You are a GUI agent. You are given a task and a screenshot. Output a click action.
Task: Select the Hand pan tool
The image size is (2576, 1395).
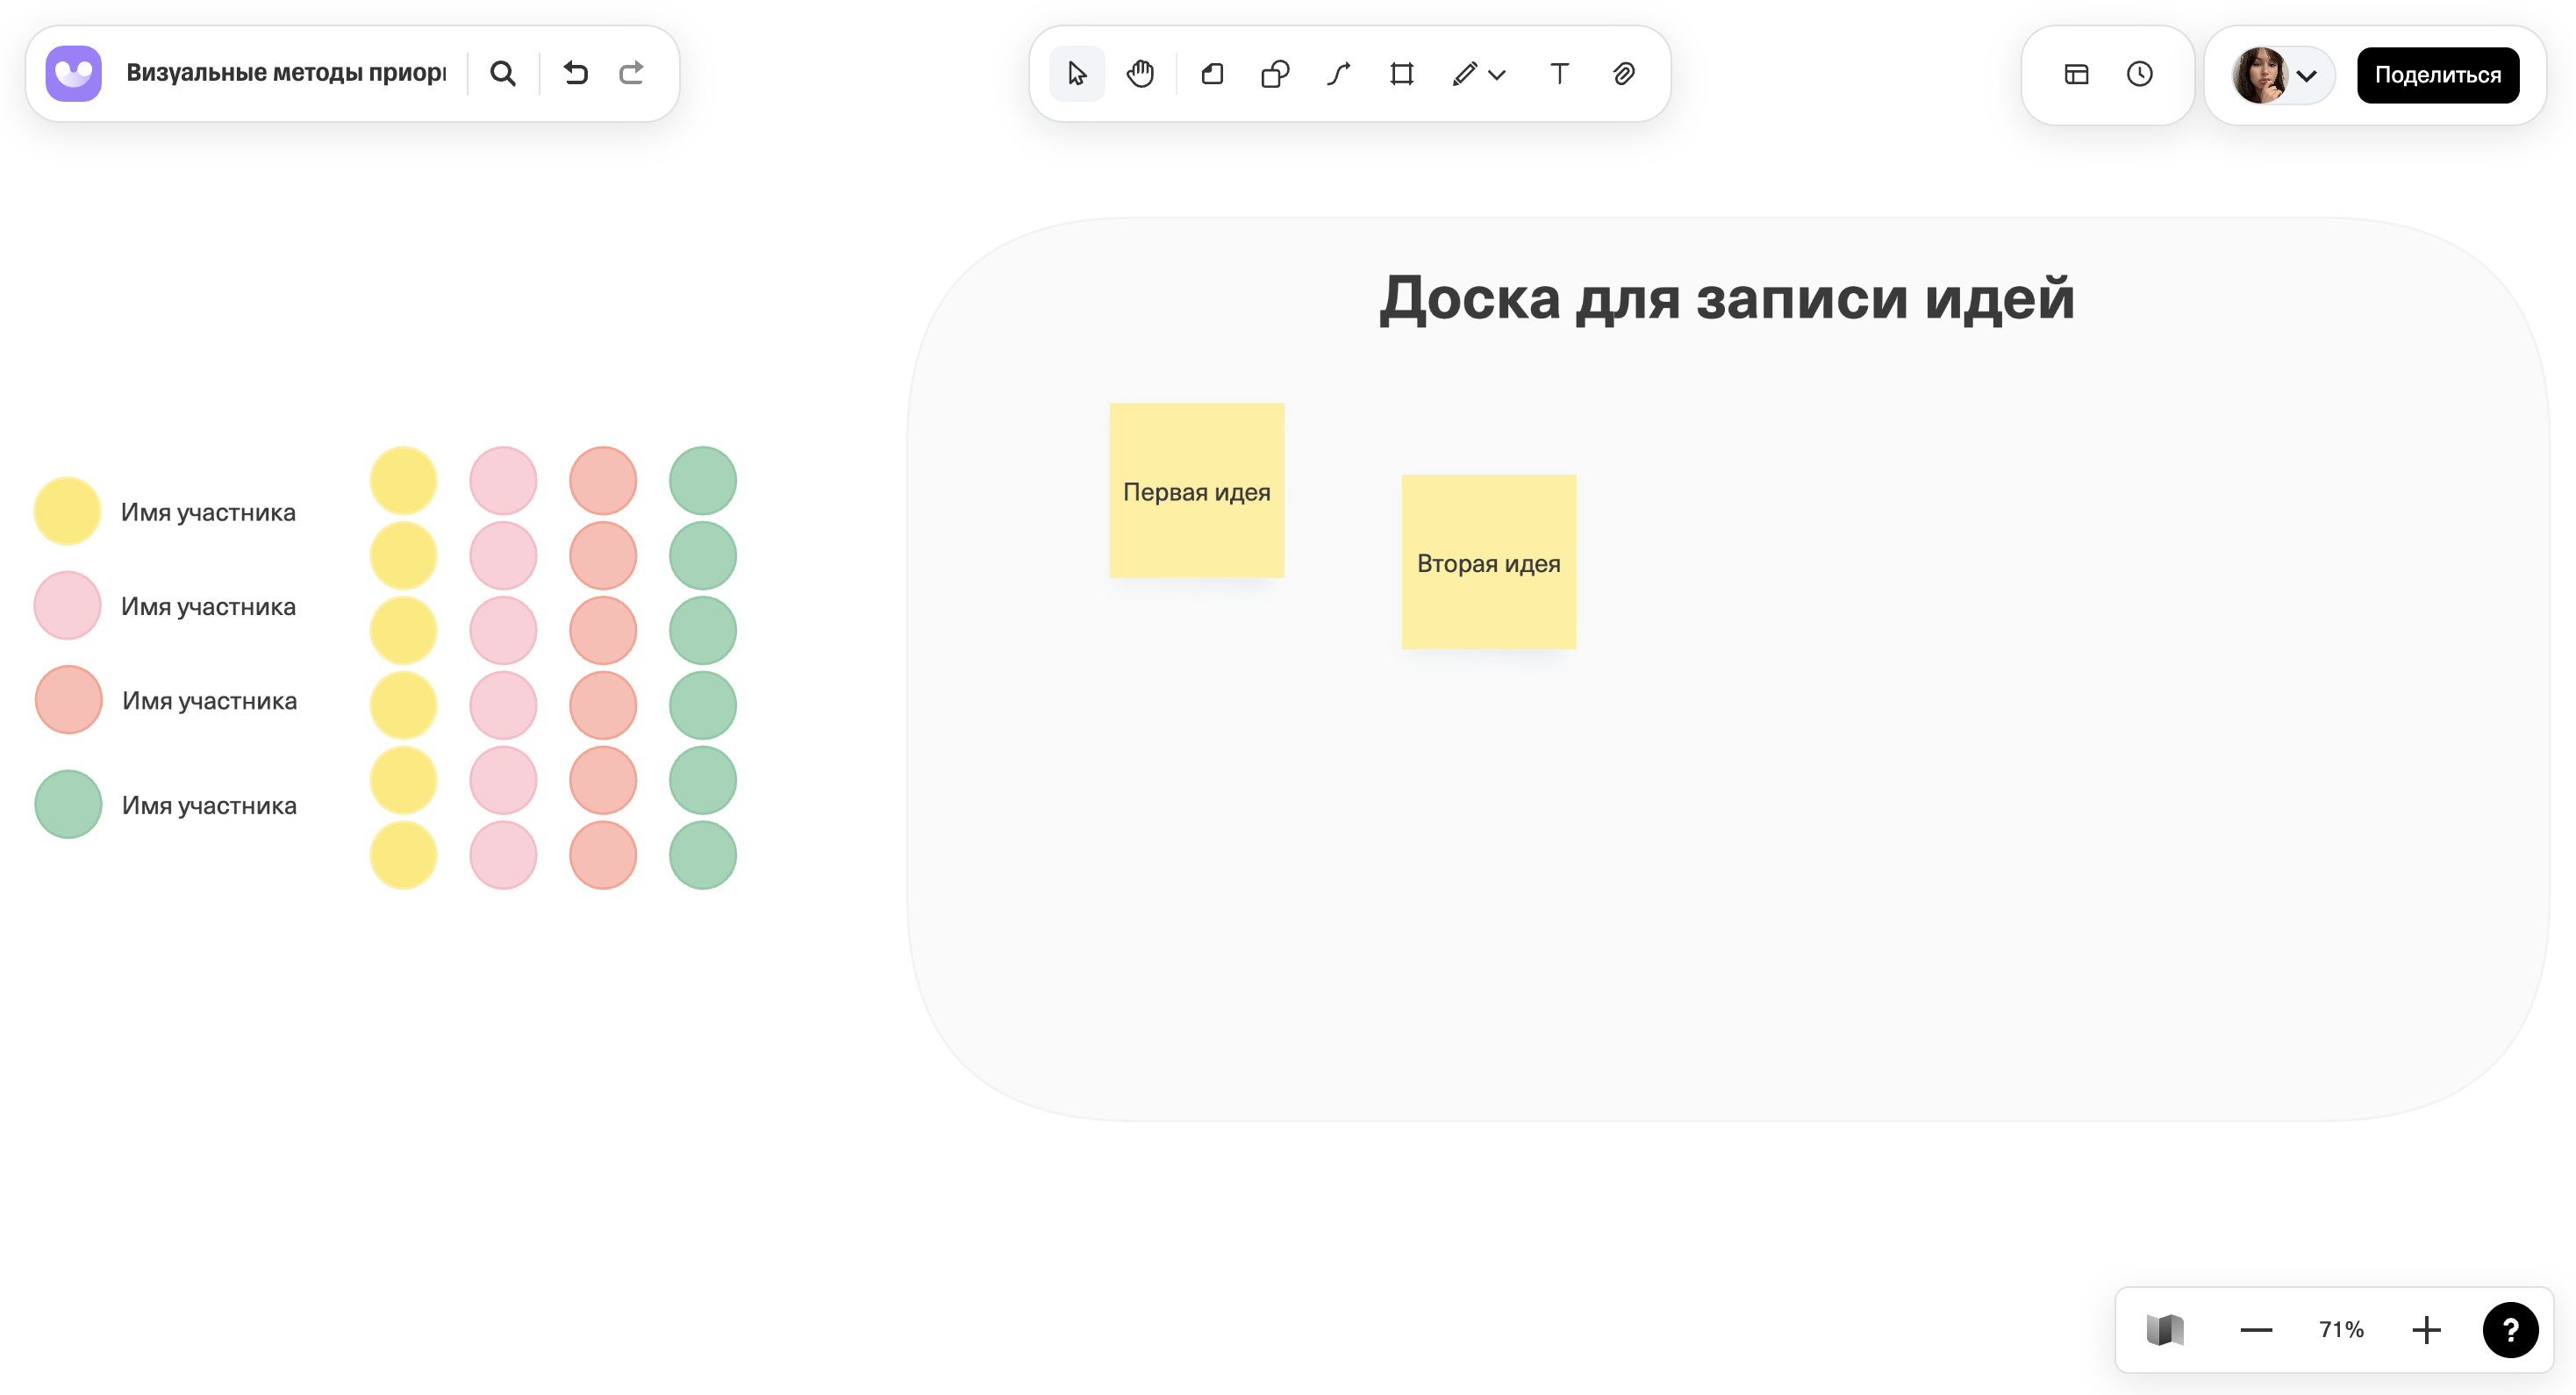pyautogui.click(x=1141, y=73)
